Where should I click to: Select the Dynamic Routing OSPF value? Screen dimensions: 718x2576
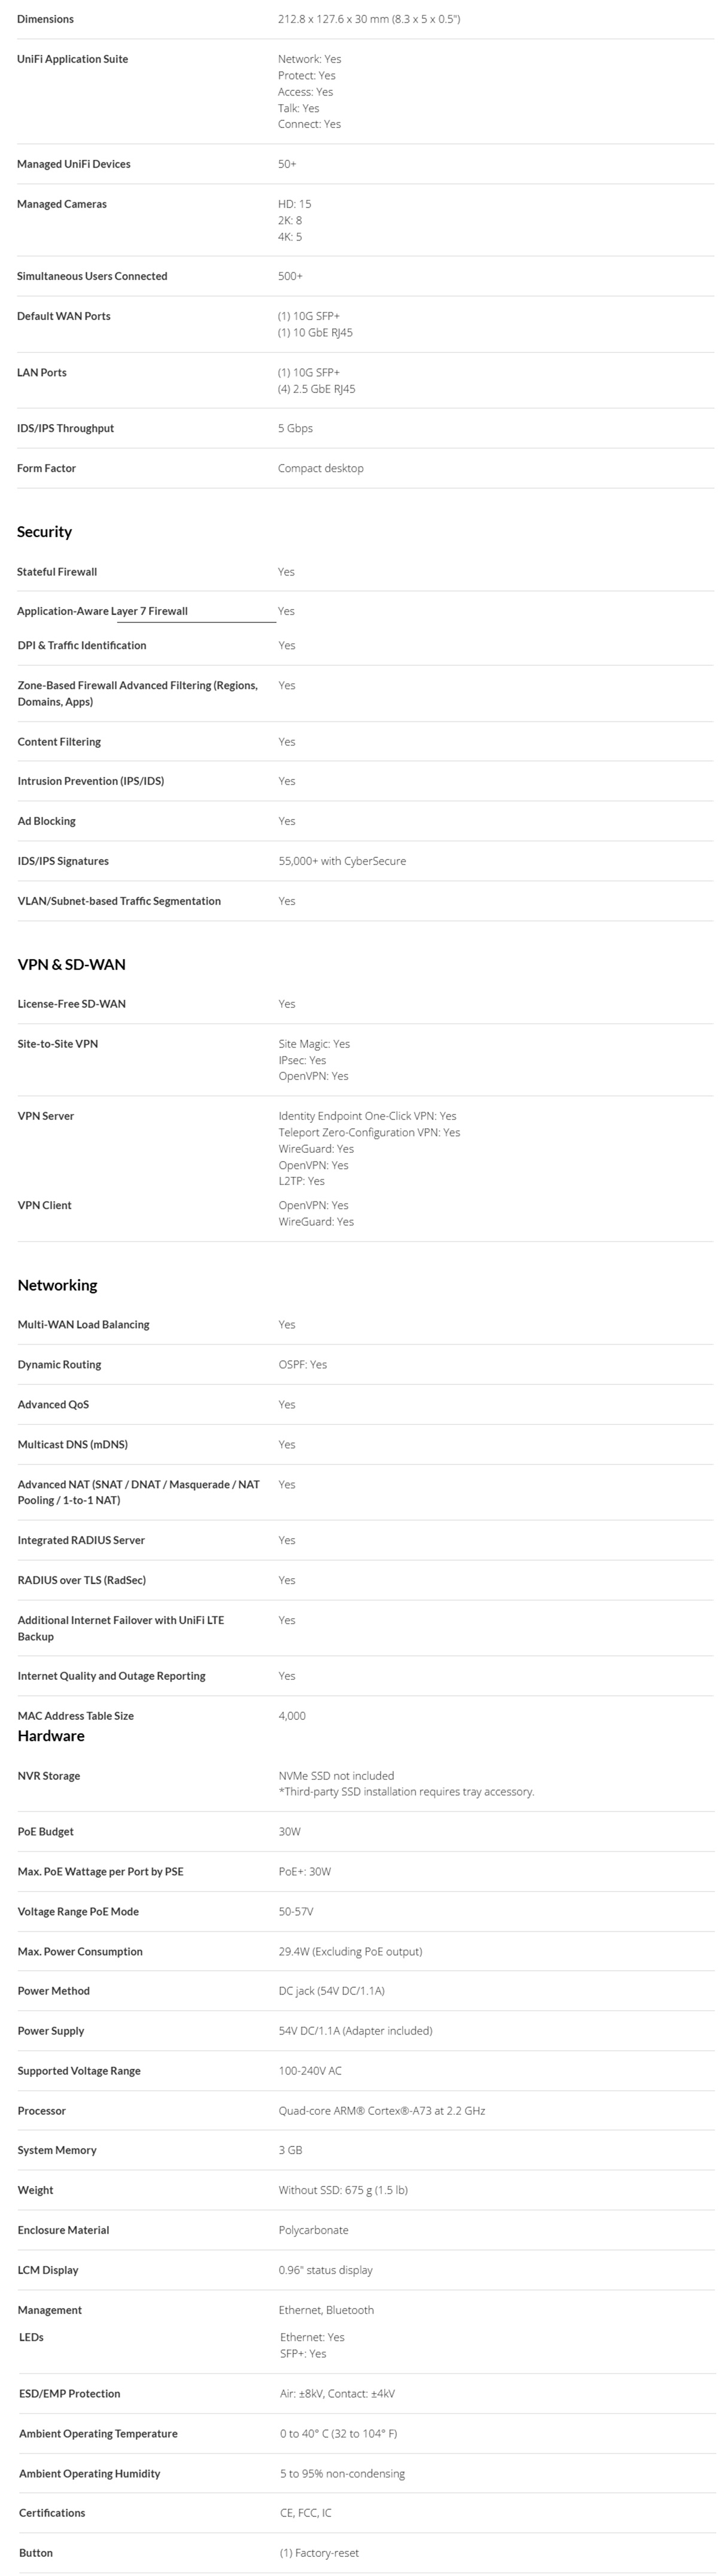point(302,1365)
